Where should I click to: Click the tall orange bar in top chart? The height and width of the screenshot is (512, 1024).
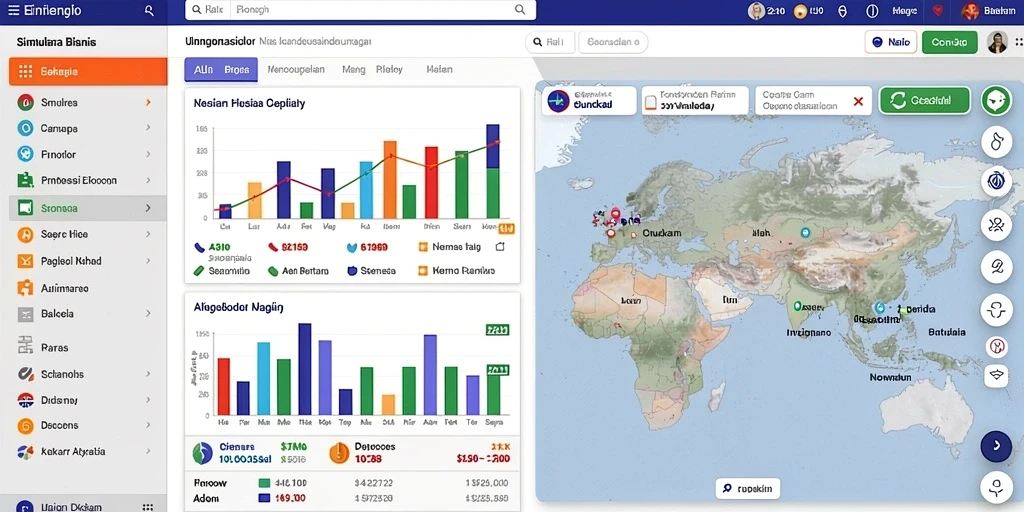[390, 180]
